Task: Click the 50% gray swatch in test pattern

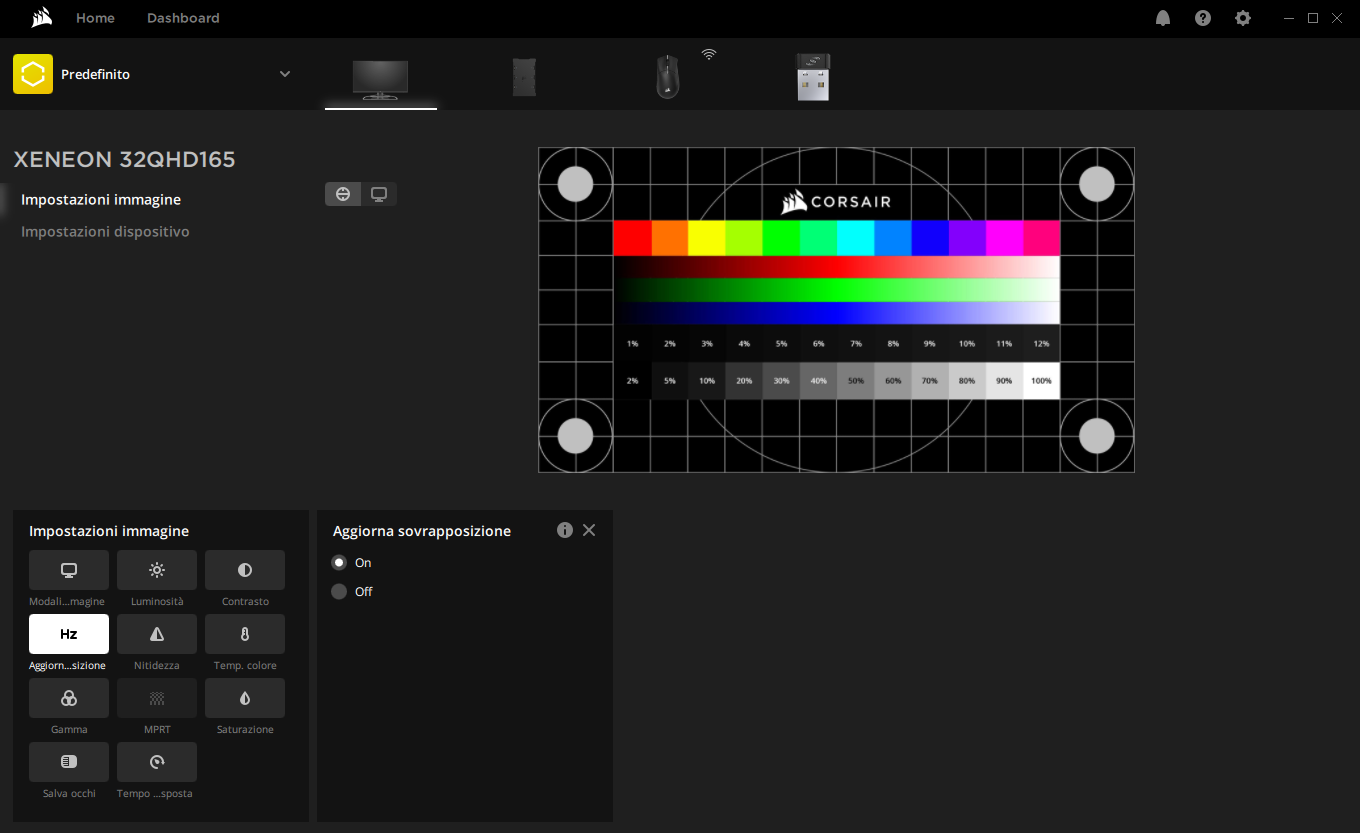Action: click(856, 381)
